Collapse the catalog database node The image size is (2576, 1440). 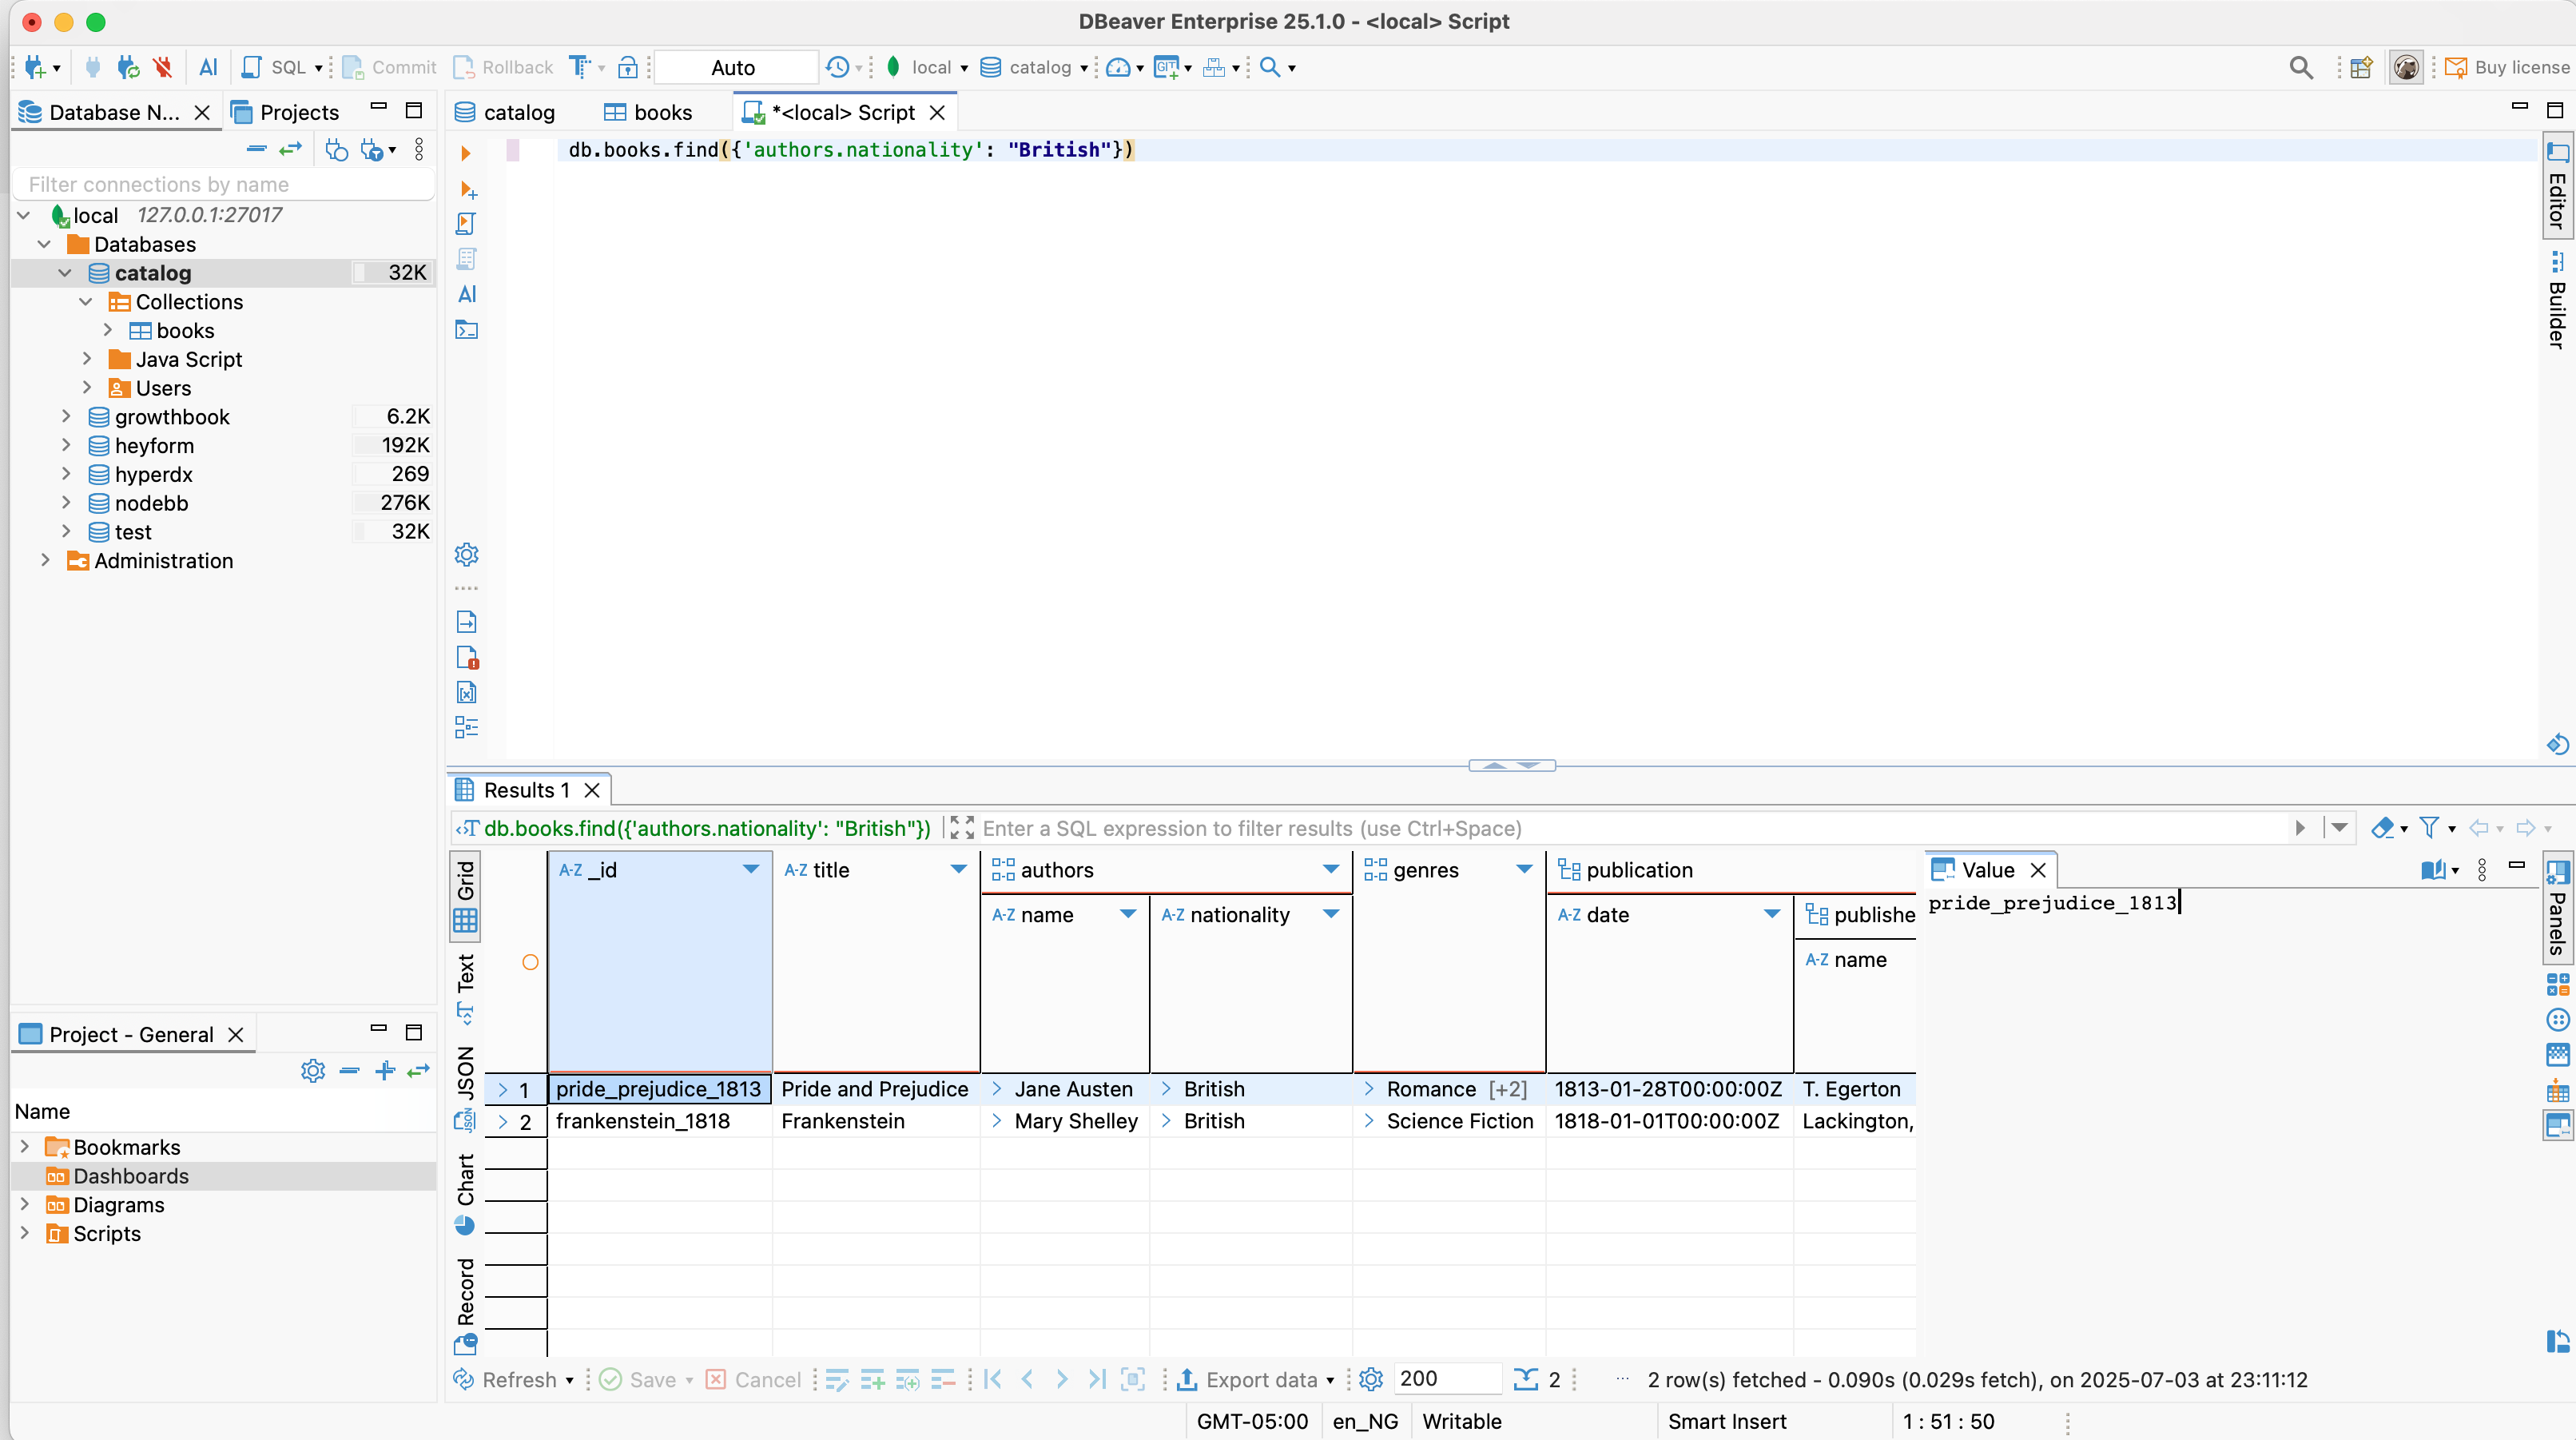point(66,272)
